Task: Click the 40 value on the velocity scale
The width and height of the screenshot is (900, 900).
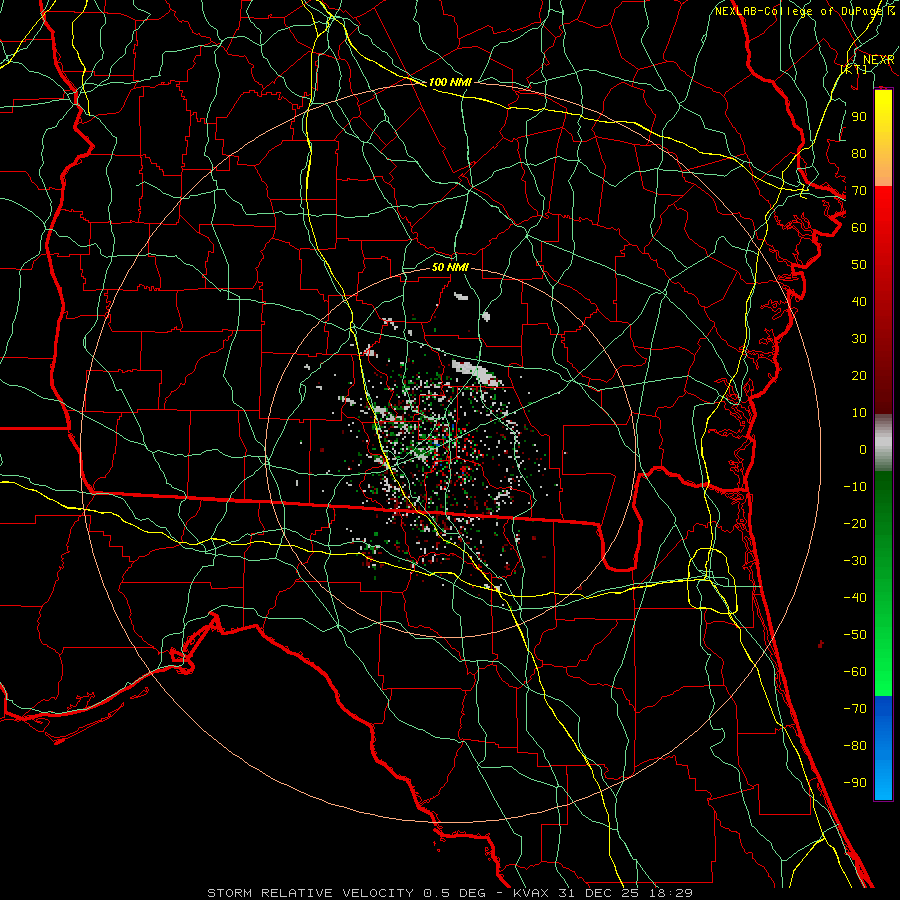Action: click(x=859, y=301)
